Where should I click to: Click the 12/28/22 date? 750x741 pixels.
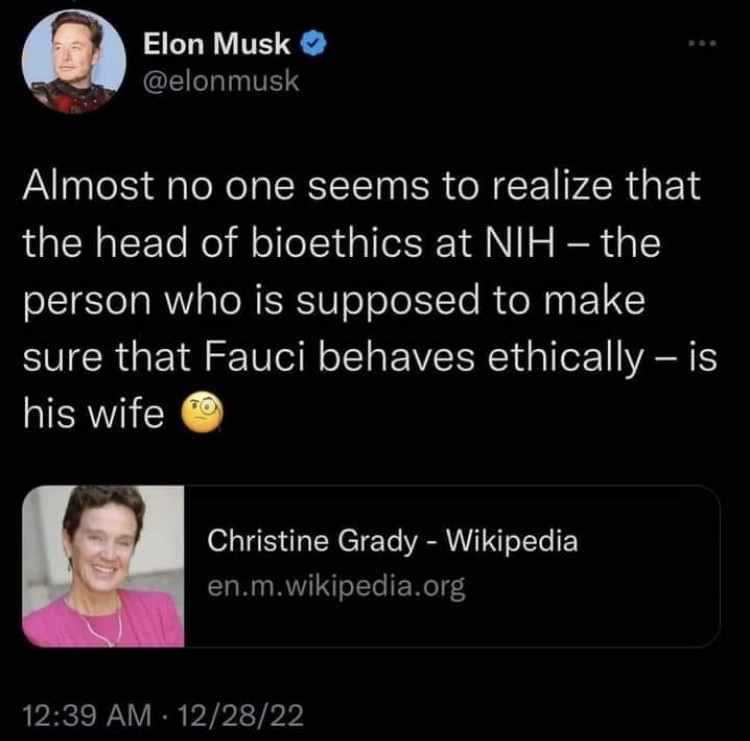point(241,716)
